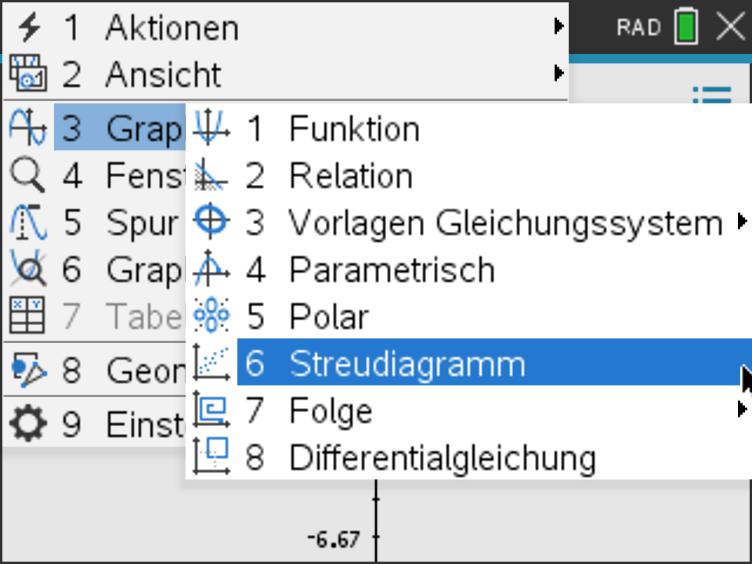The image size is (752, 564).
Task: Click the Relation graph type icon
Action: pos(212,175)
